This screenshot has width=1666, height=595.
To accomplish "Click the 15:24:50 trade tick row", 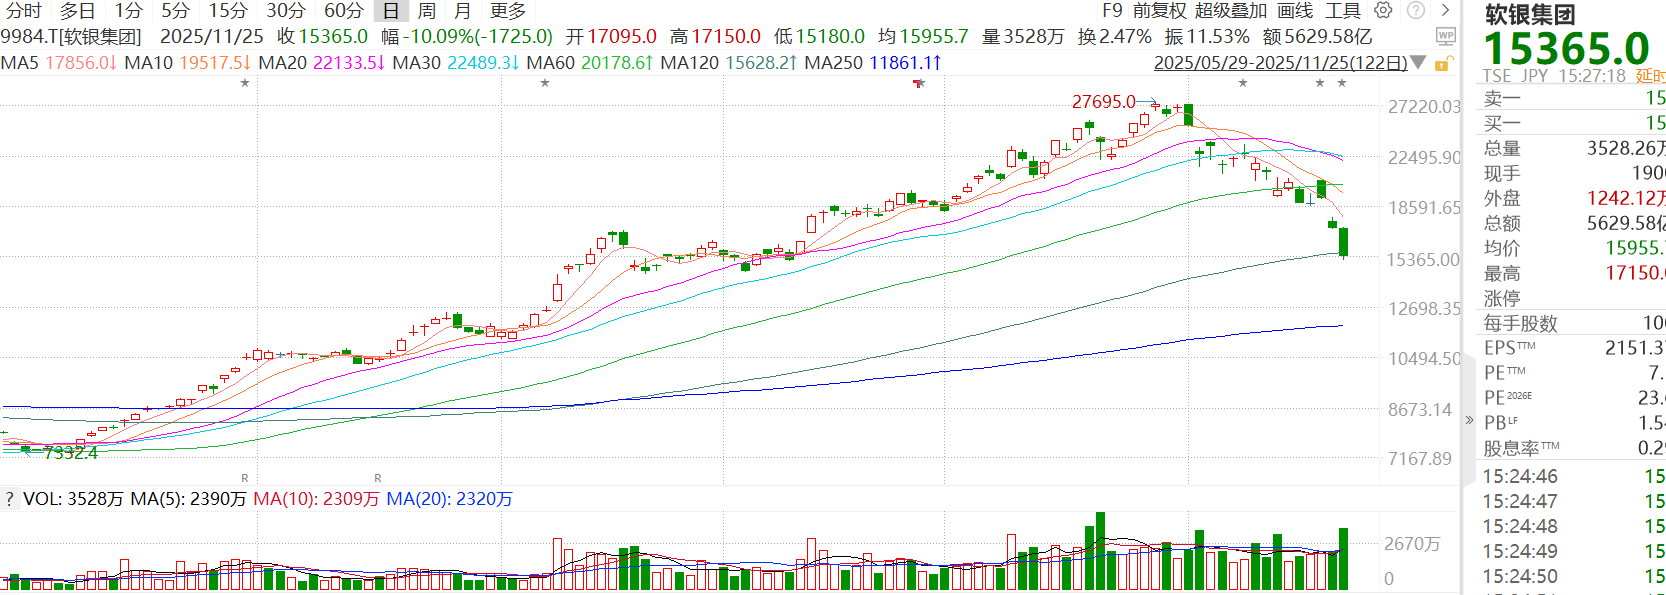I will click(x=1573, y=576).
